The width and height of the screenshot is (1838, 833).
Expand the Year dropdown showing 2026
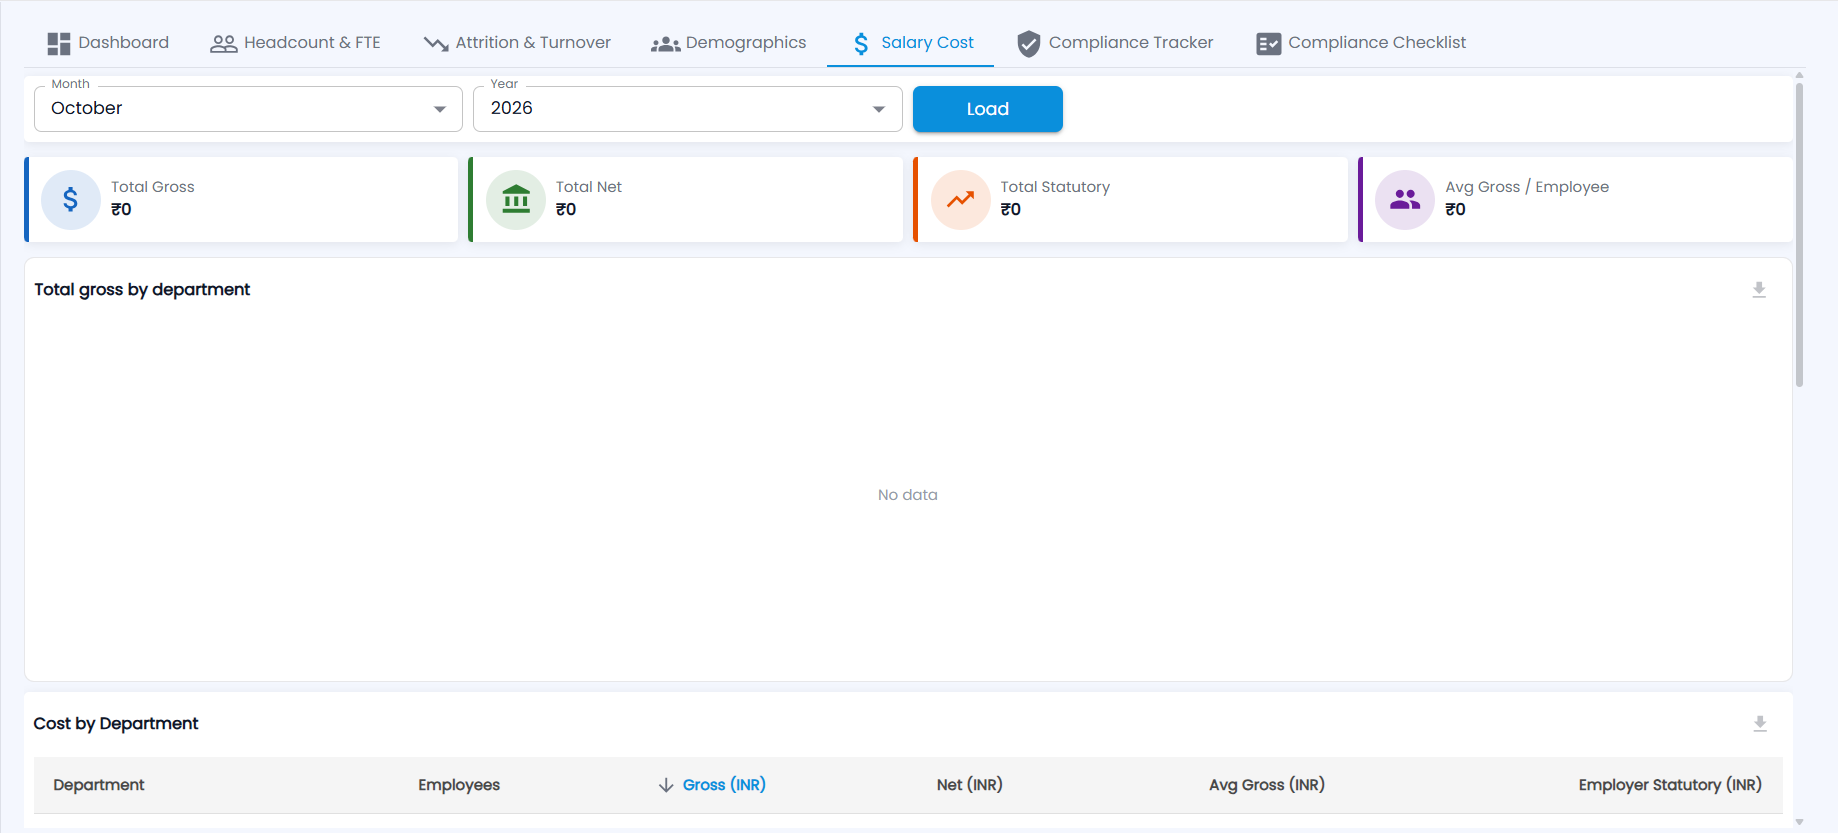point(688,109)
